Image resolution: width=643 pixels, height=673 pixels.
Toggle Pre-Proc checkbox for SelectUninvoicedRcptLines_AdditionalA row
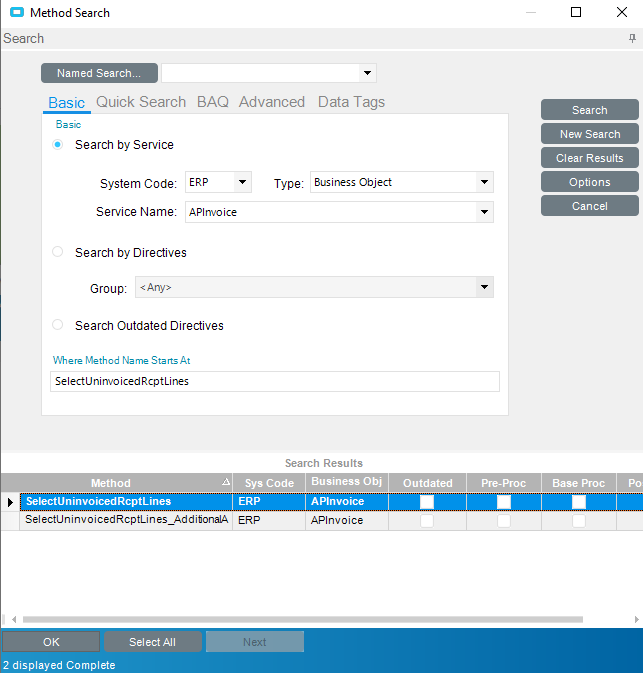[503, 521]
